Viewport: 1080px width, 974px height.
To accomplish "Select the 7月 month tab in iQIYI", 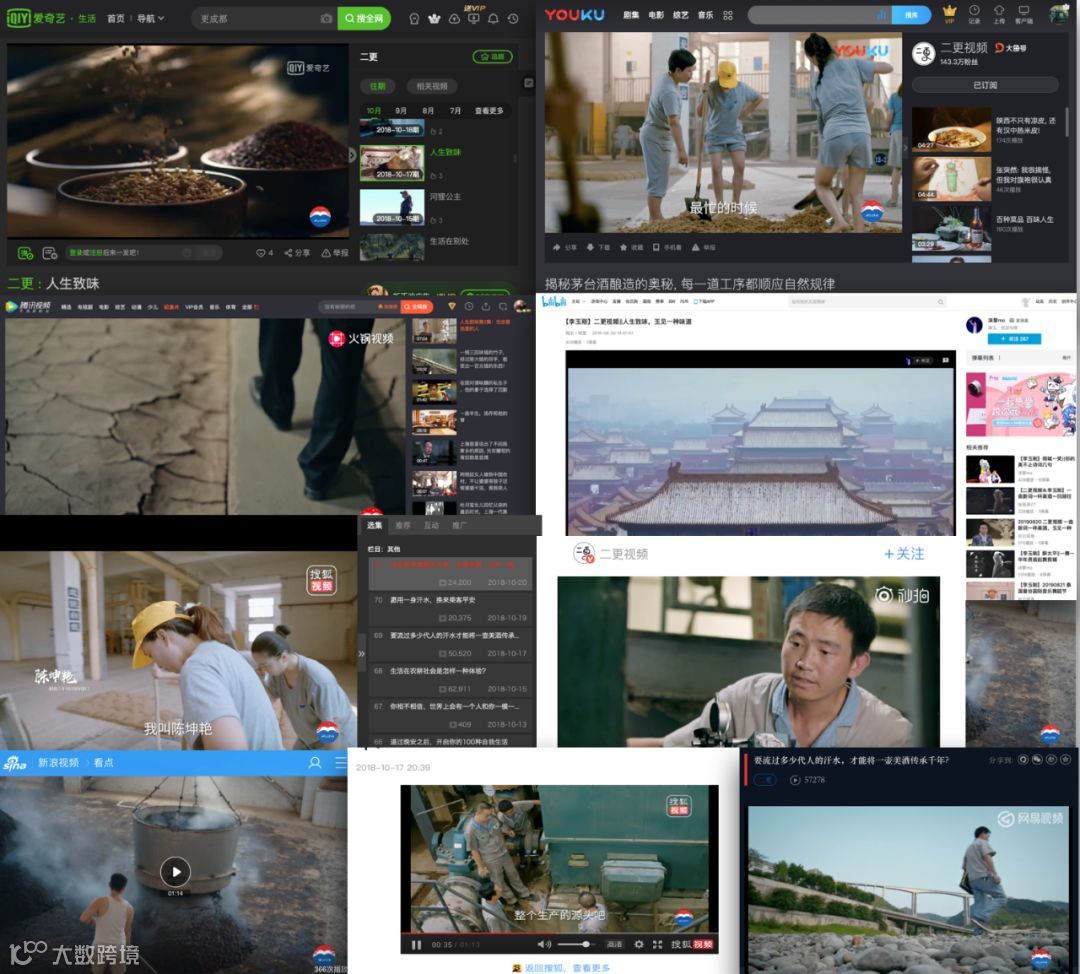I will pyautogui.click(x=455, y=110).
